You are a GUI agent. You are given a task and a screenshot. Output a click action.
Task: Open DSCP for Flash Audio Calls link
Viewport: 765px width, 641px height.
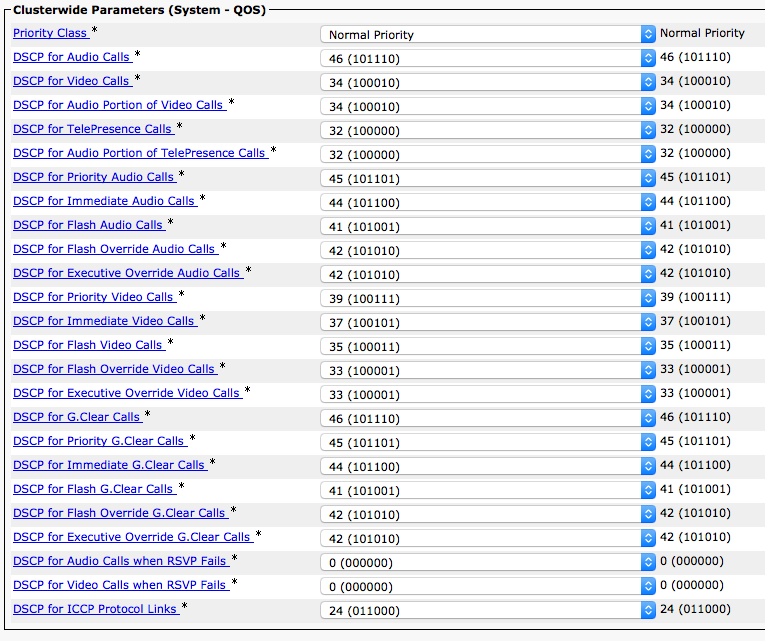click(x=89, y=225)
